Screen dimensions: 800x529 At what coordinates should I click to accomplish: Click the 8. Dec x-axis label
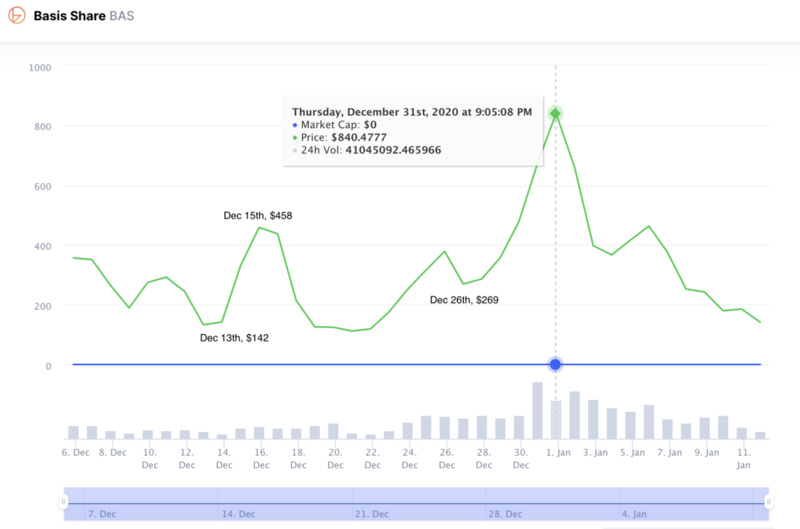pos(113,452)
